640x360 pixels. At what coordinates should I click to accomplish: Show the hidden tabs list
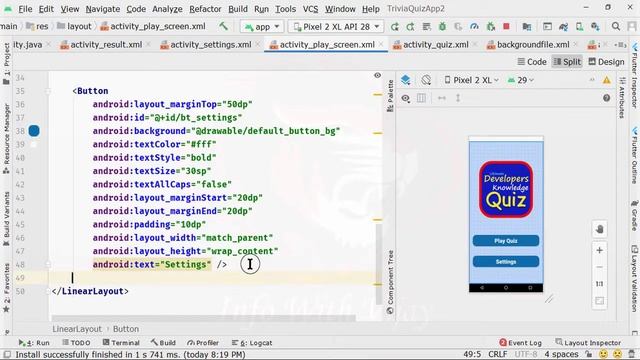[620, 44]
